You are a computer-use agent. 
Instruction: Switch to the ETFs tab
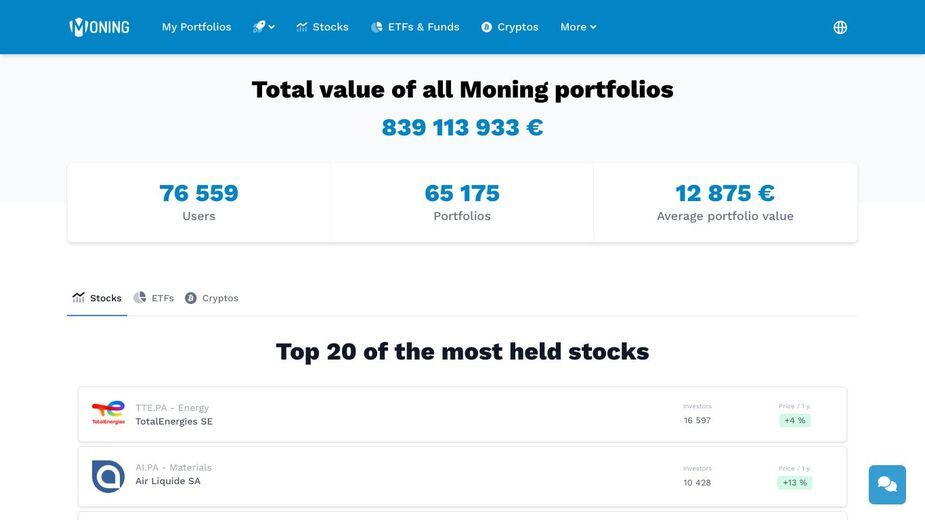(153, 298)
